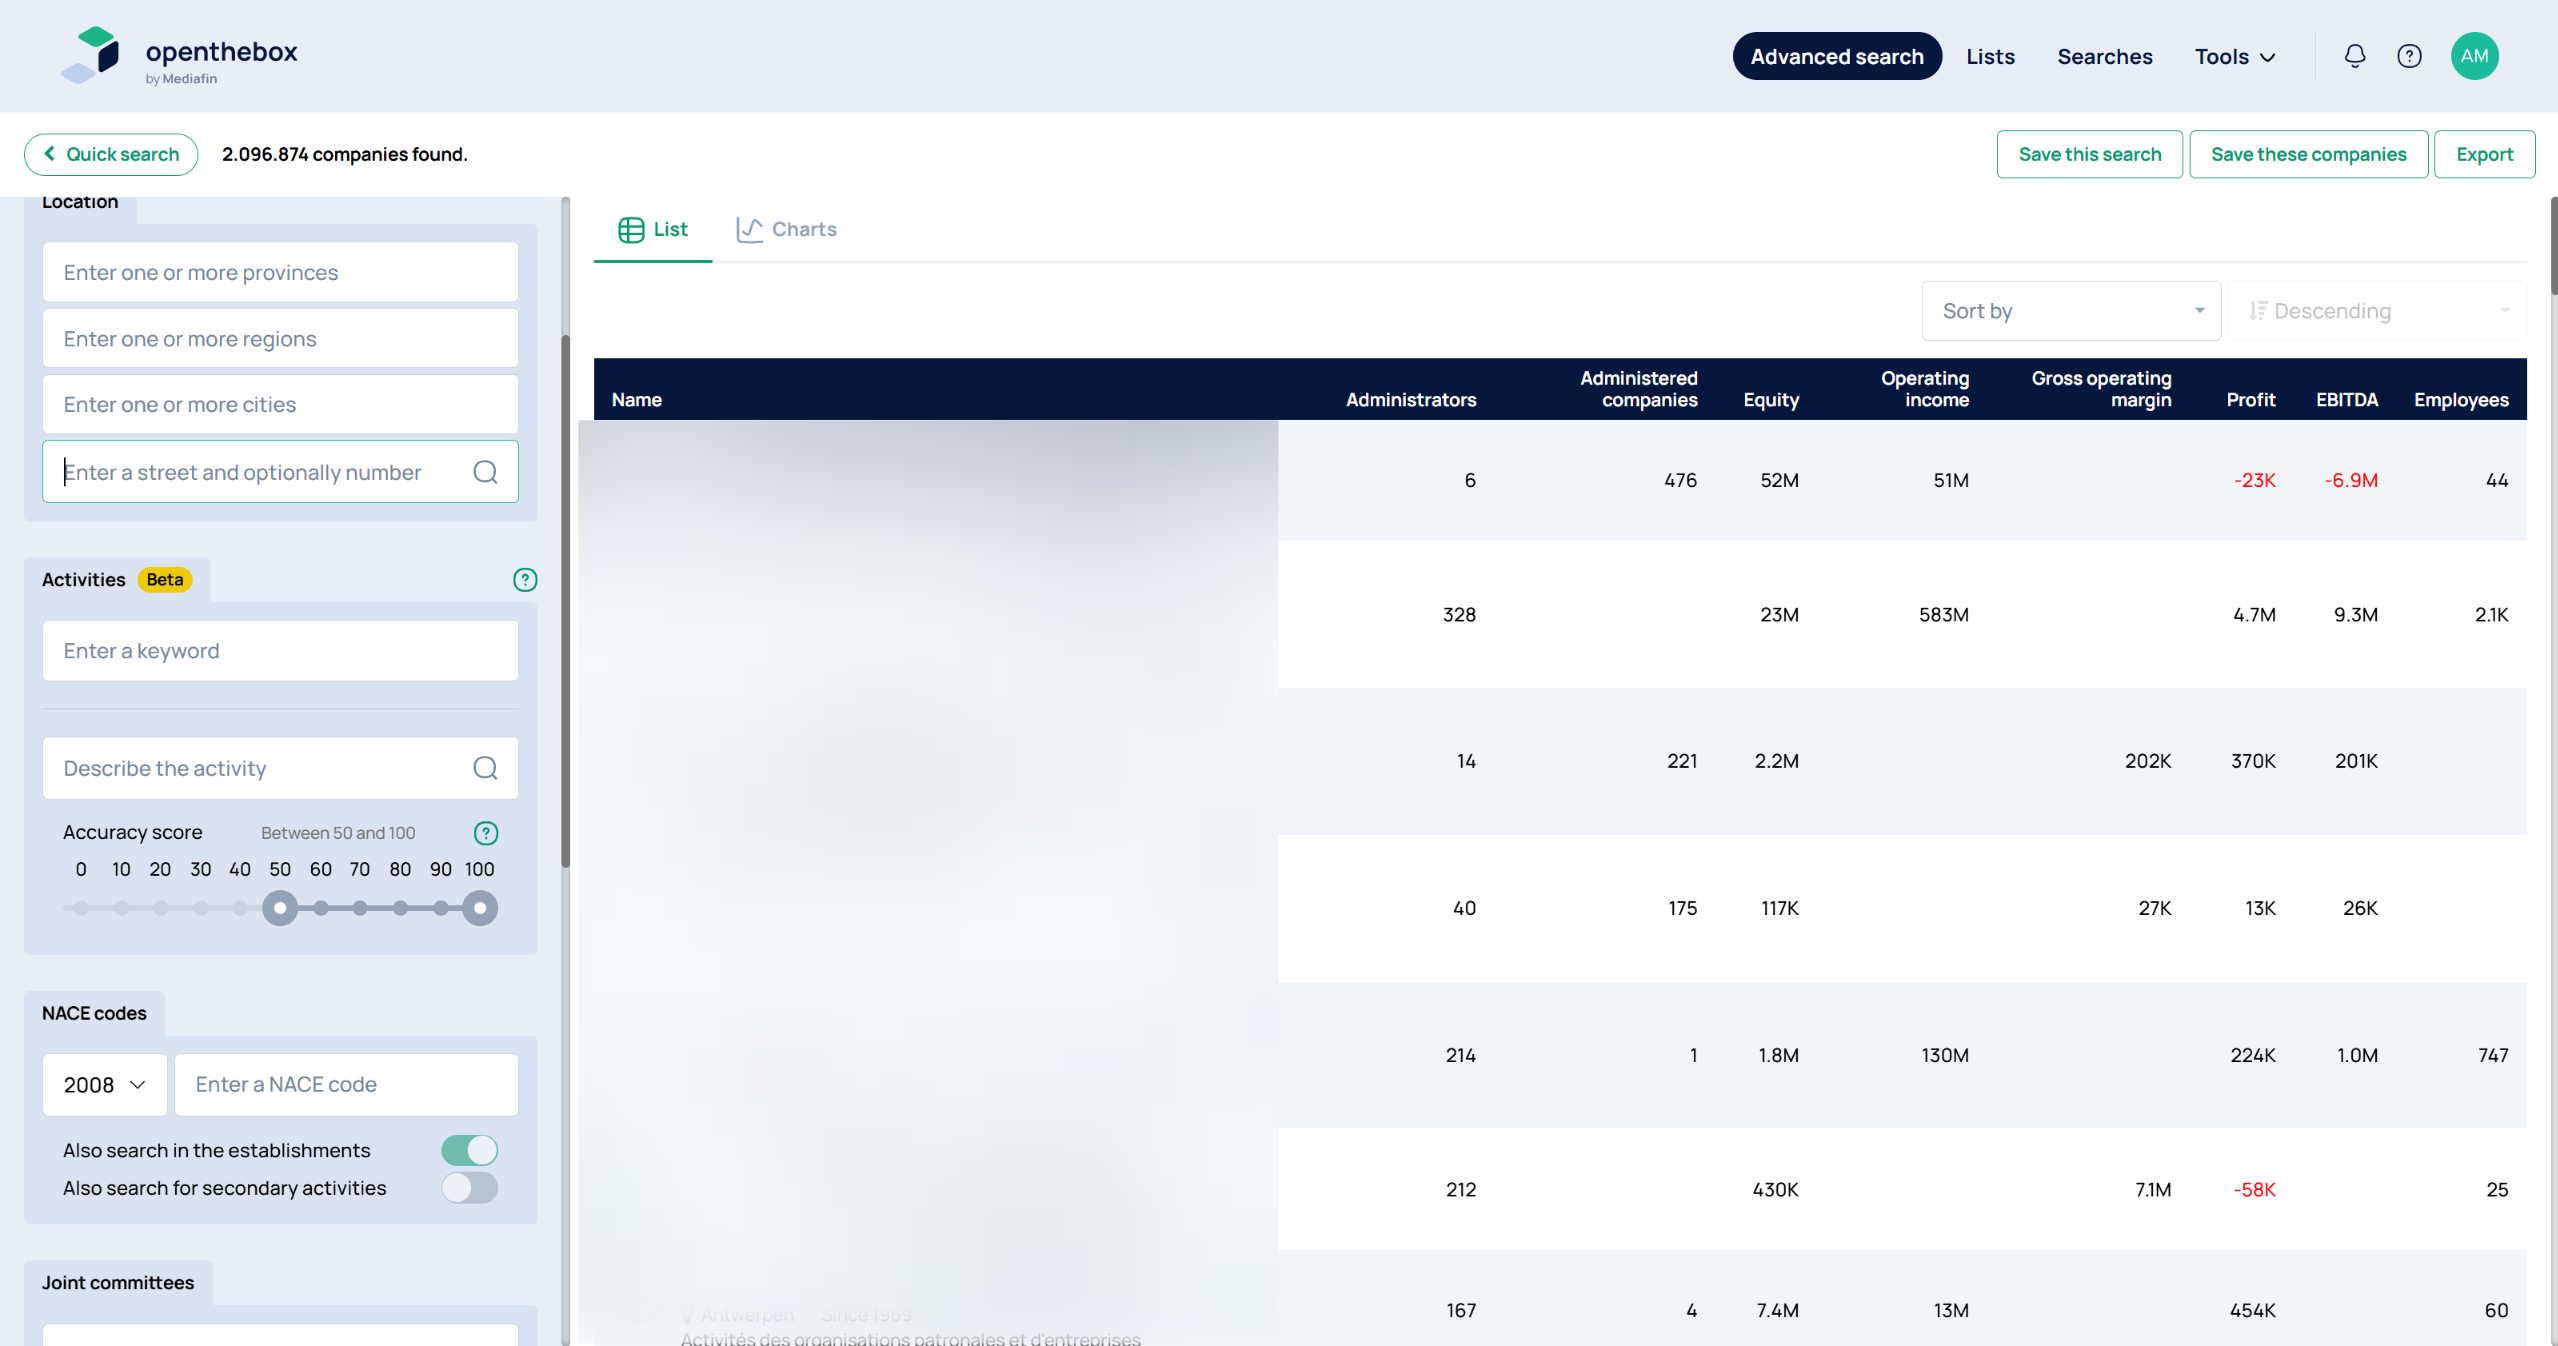This screenshot has height=1346, width=2558.
Task: Click the Export button
Action: tap(2484, 154)
